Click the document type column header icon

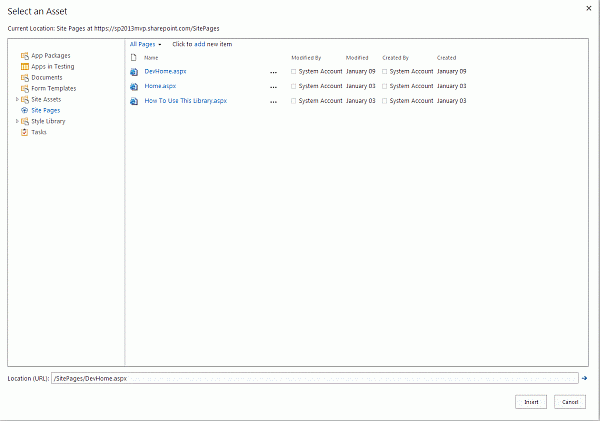point(134,58)
